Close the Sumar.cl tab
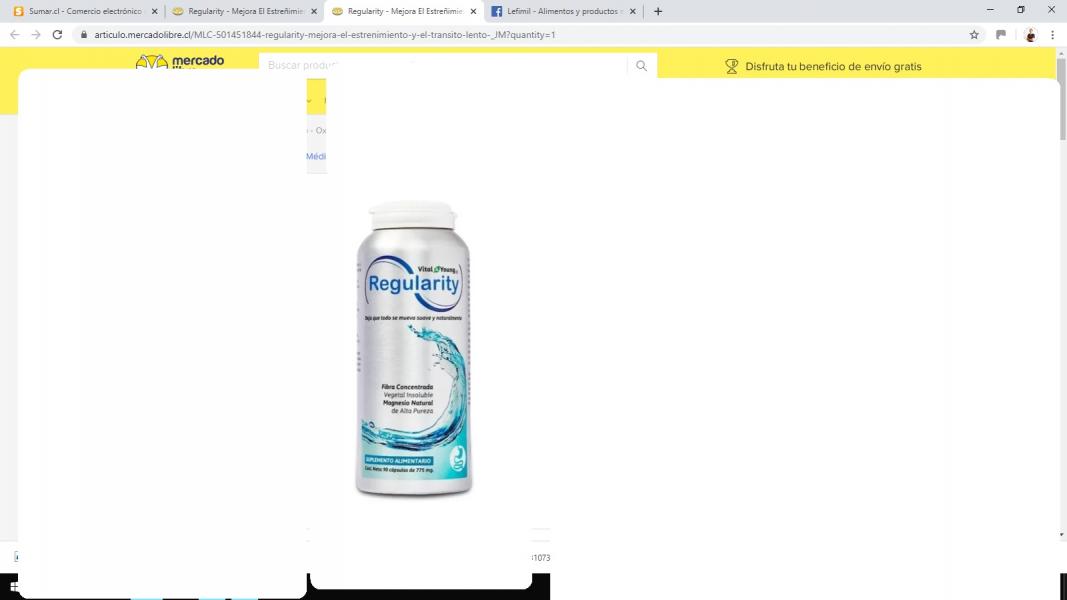Image resolution: width=1067 pixels, height=600 pixels. pyautogui.click(x=154, y=12)
